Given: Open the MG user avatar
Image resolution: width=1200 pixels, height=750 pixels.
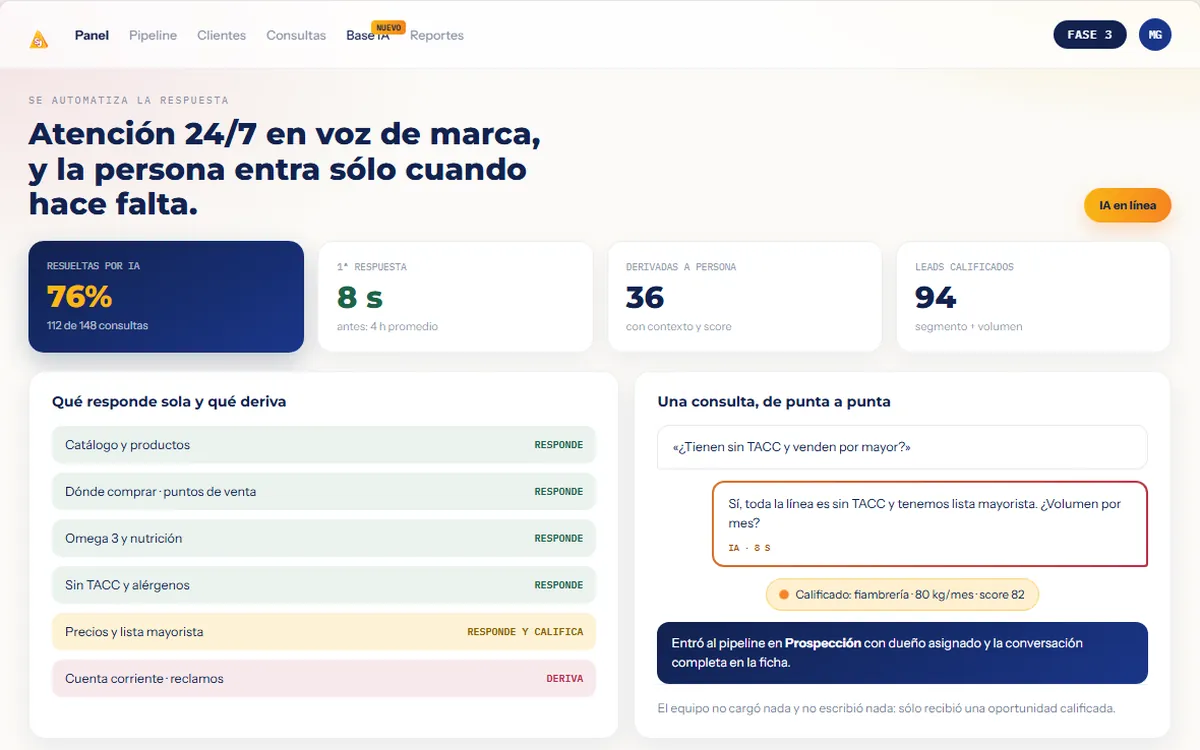Looking at the screenshot, I should (x=1155, y=35).
